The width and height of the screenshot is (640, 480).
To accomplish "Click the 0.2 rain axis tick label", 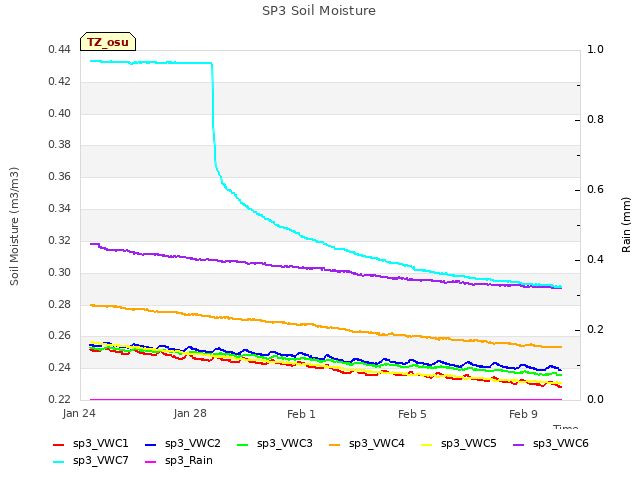I will [596, 329].
